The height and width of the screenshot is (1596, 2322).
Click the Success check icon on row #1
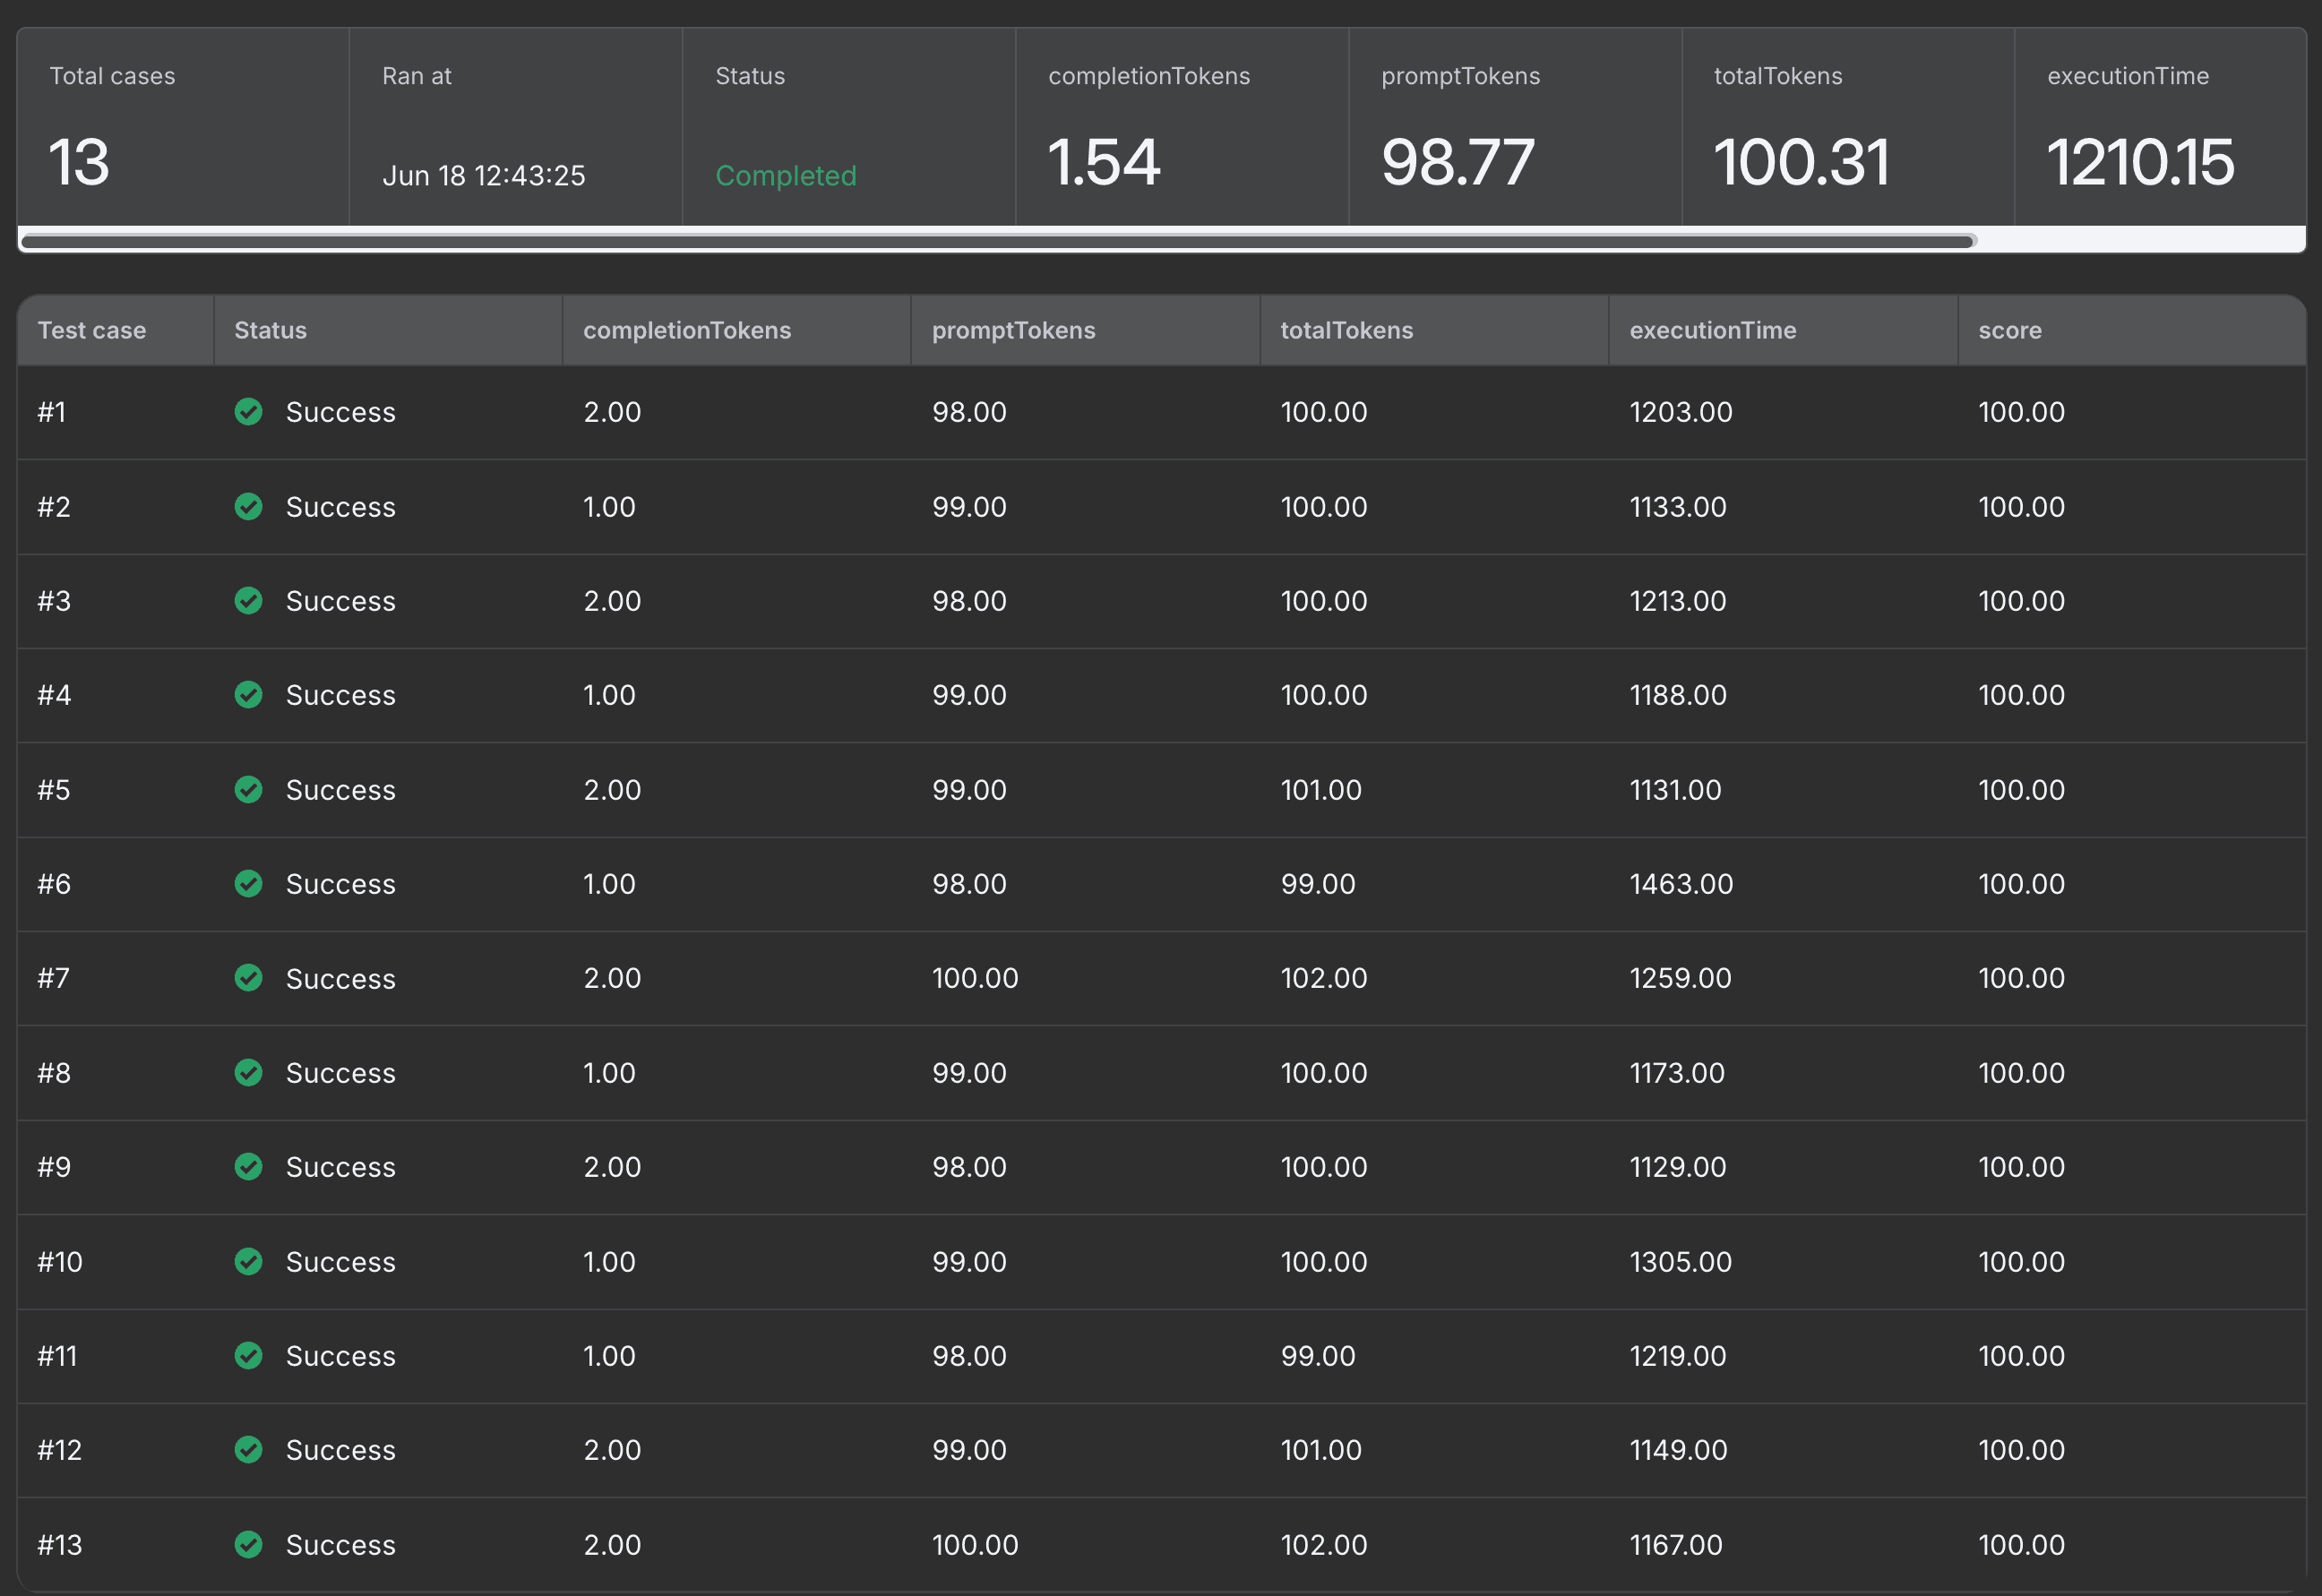point(248,411)
